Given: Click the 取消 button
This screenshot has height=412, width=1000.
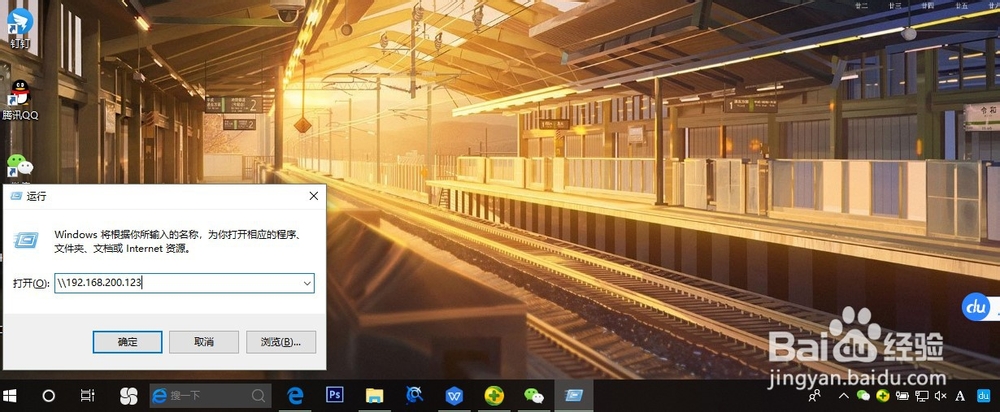Looking at the screenshot, I should [204, 342].
